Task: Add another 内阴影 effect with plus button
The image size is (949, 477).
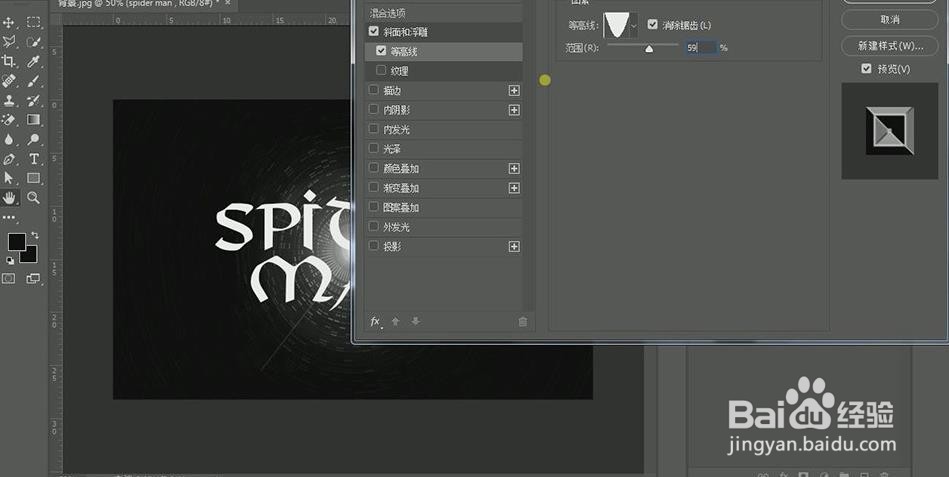Action: click(514, 110)
